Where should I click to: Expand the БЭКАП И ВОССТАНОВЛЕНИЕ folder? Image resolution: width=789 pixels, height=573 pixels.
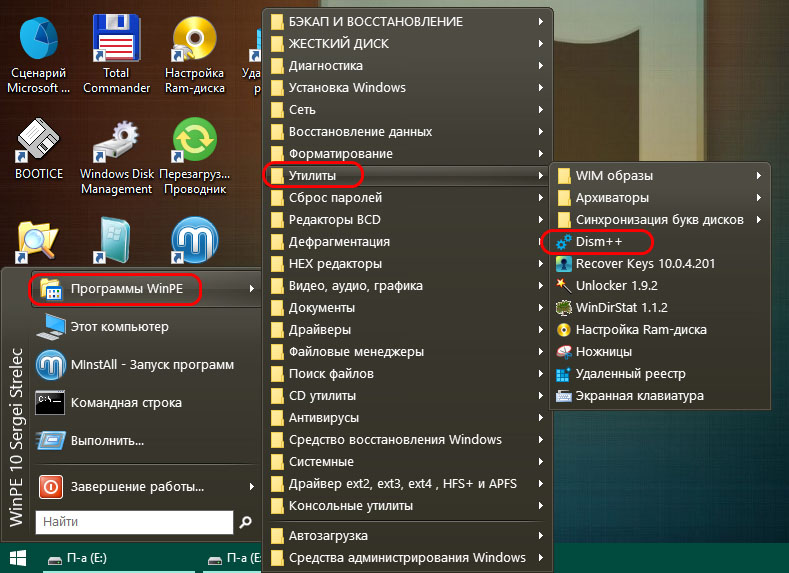point(407,22)
